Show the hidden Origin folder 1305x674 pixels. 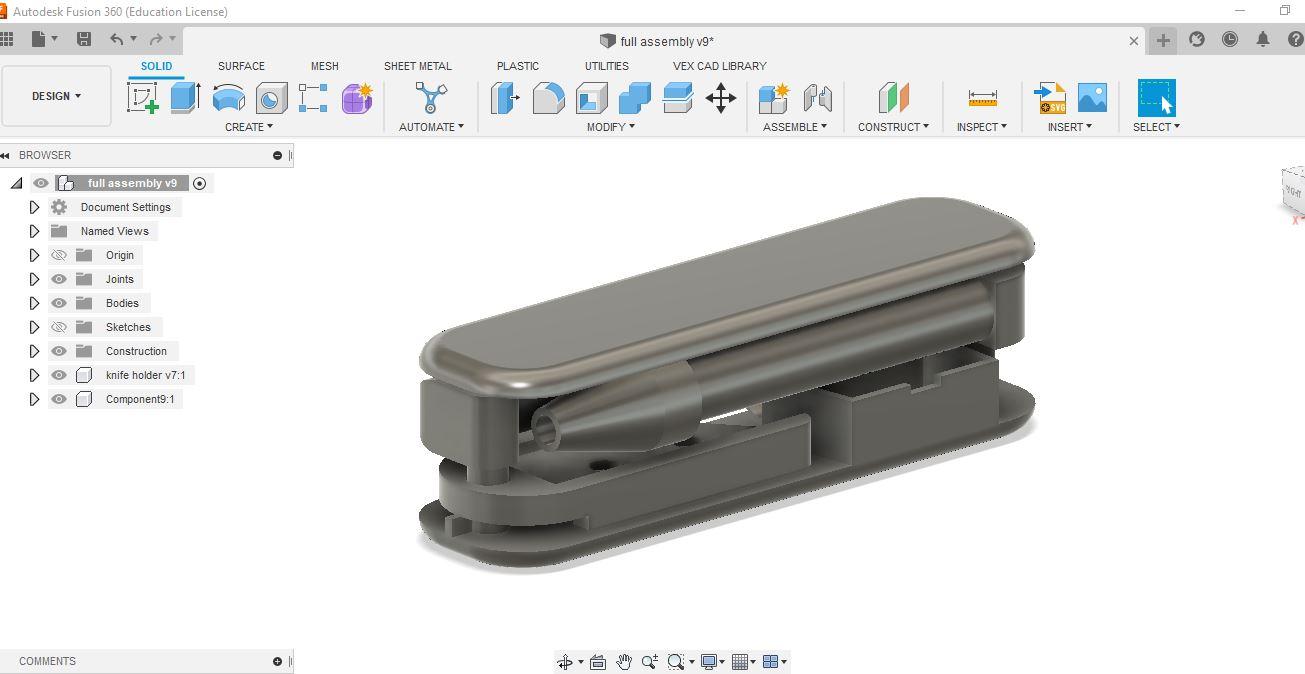[x=59, y=255]
